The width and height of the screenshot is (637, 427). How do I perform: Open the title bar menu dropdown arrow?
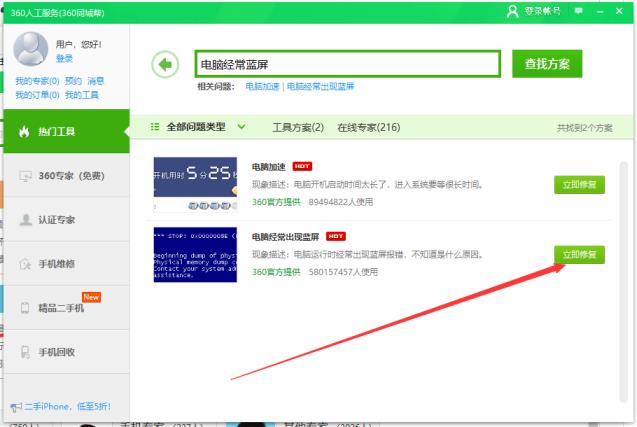tap(582, 10)
